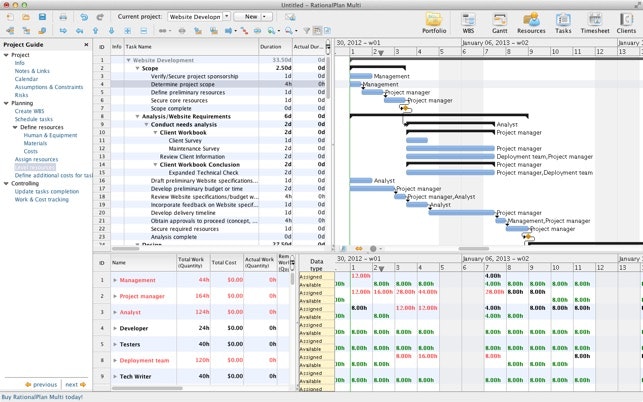
Task: Open Update tasks completion link
Action: pos(47,192)
